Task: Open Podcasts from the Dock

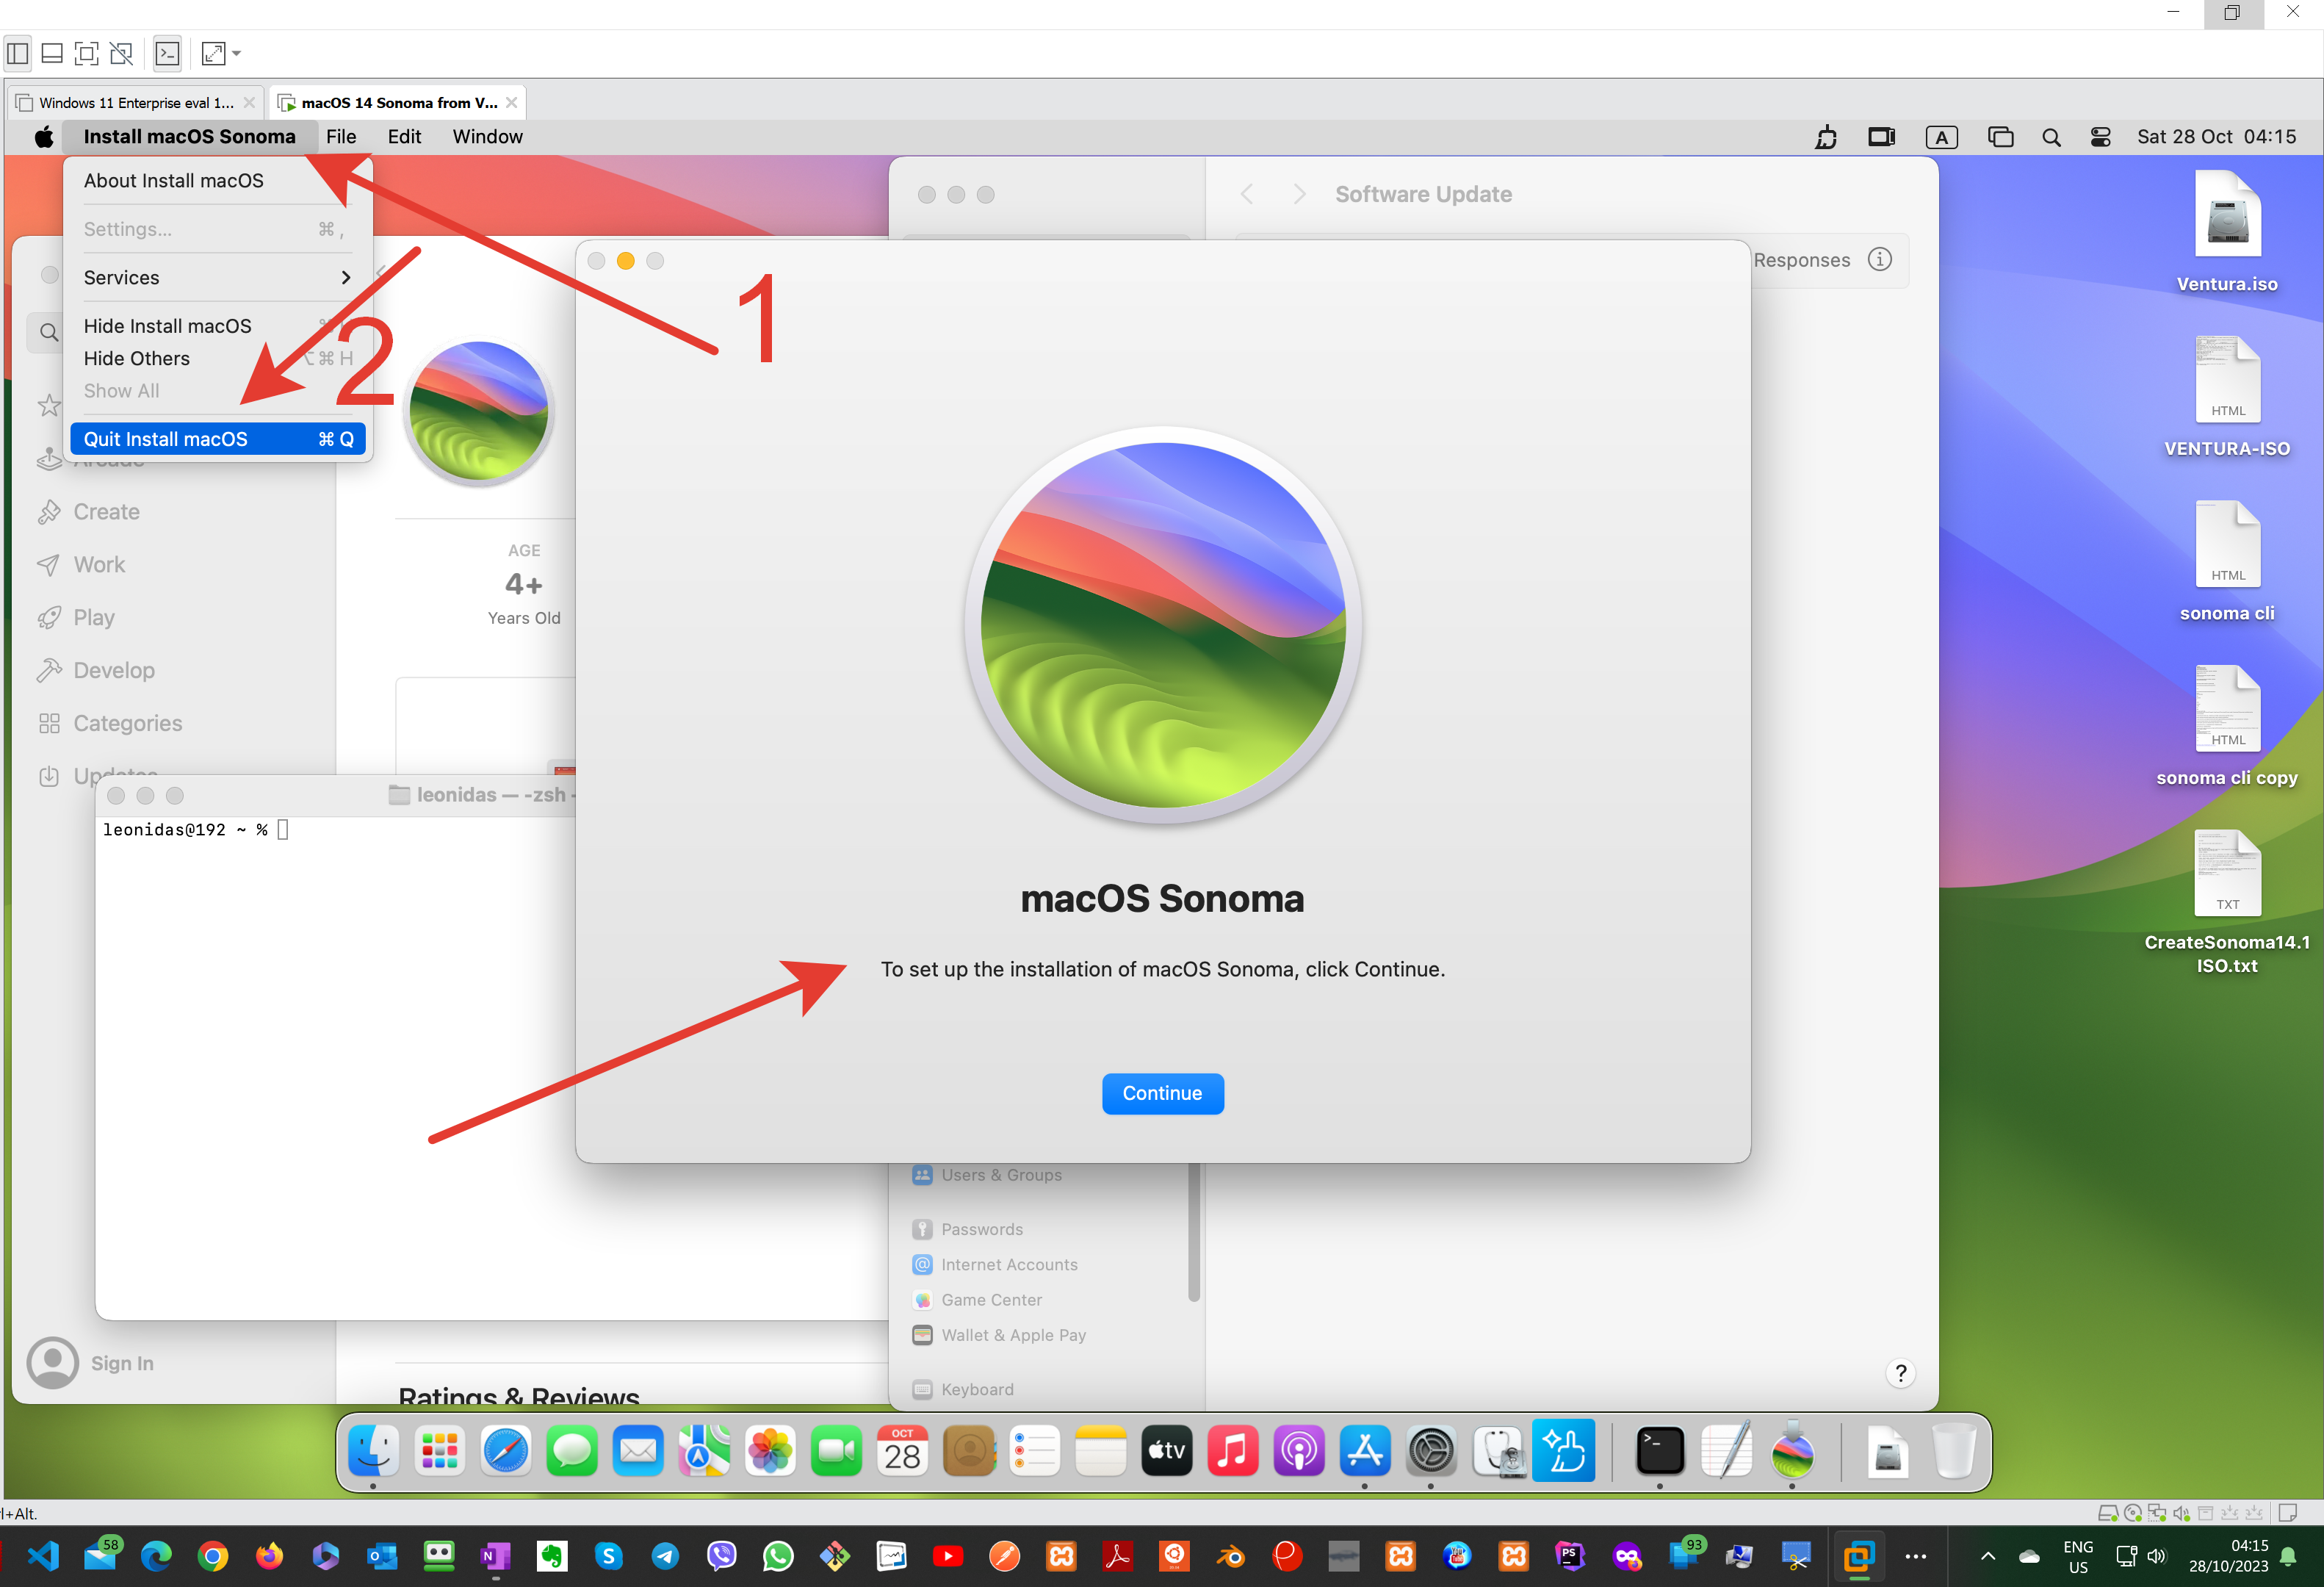Action: point(1298,1451)
